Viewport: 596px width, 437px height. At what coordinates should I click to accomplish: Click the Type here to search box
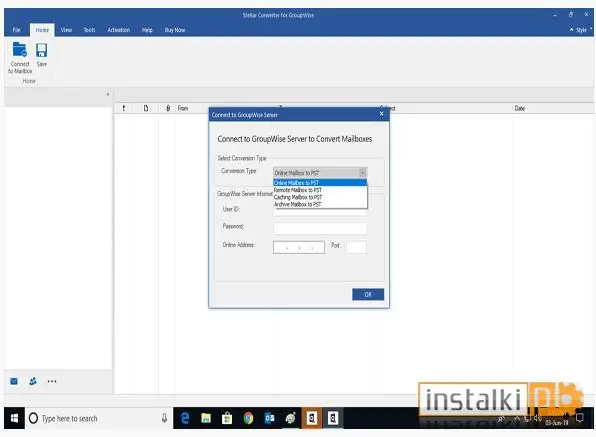(99, 418)
